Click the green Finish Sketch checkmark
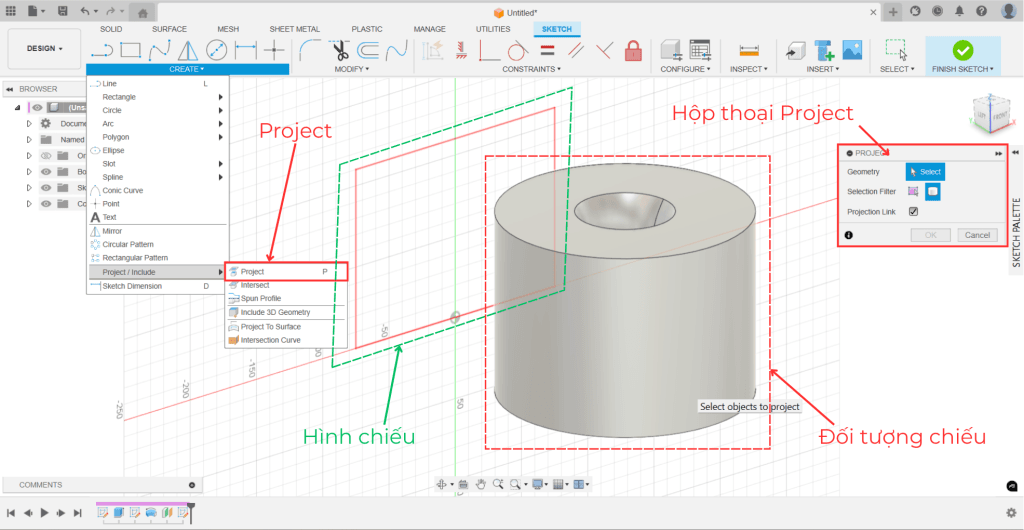1024x530 pixels. (x=962, y=49)
